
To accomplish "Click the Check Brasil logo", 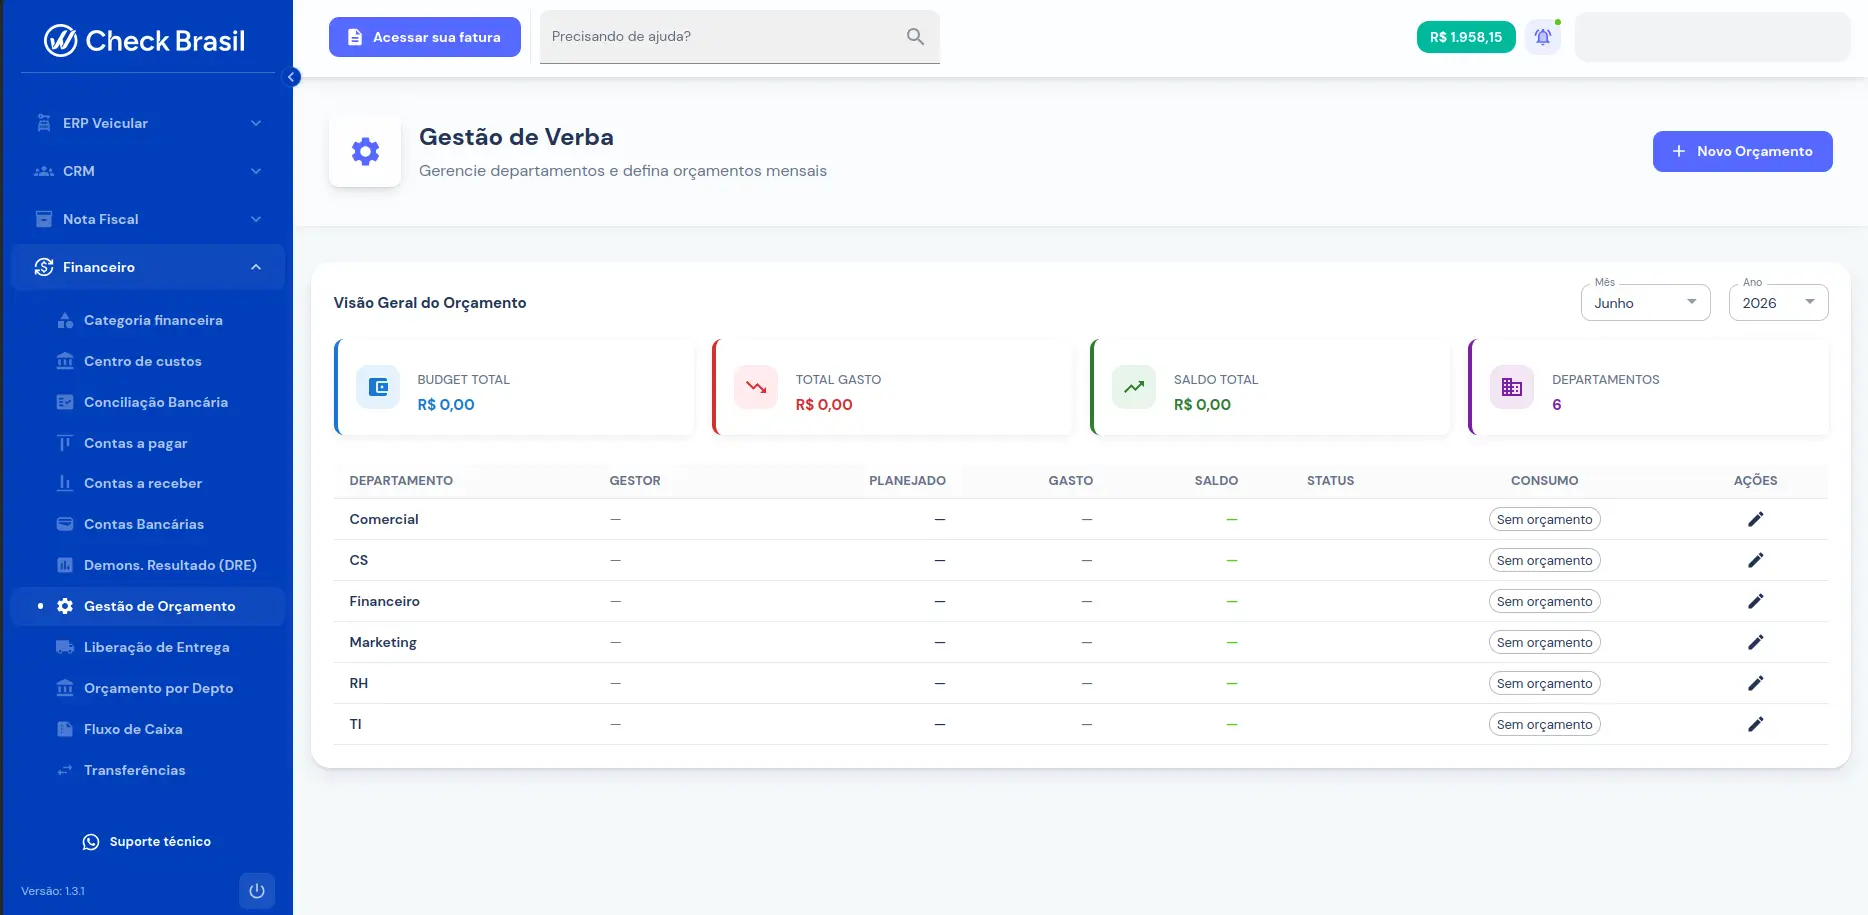I will [145, 40].
